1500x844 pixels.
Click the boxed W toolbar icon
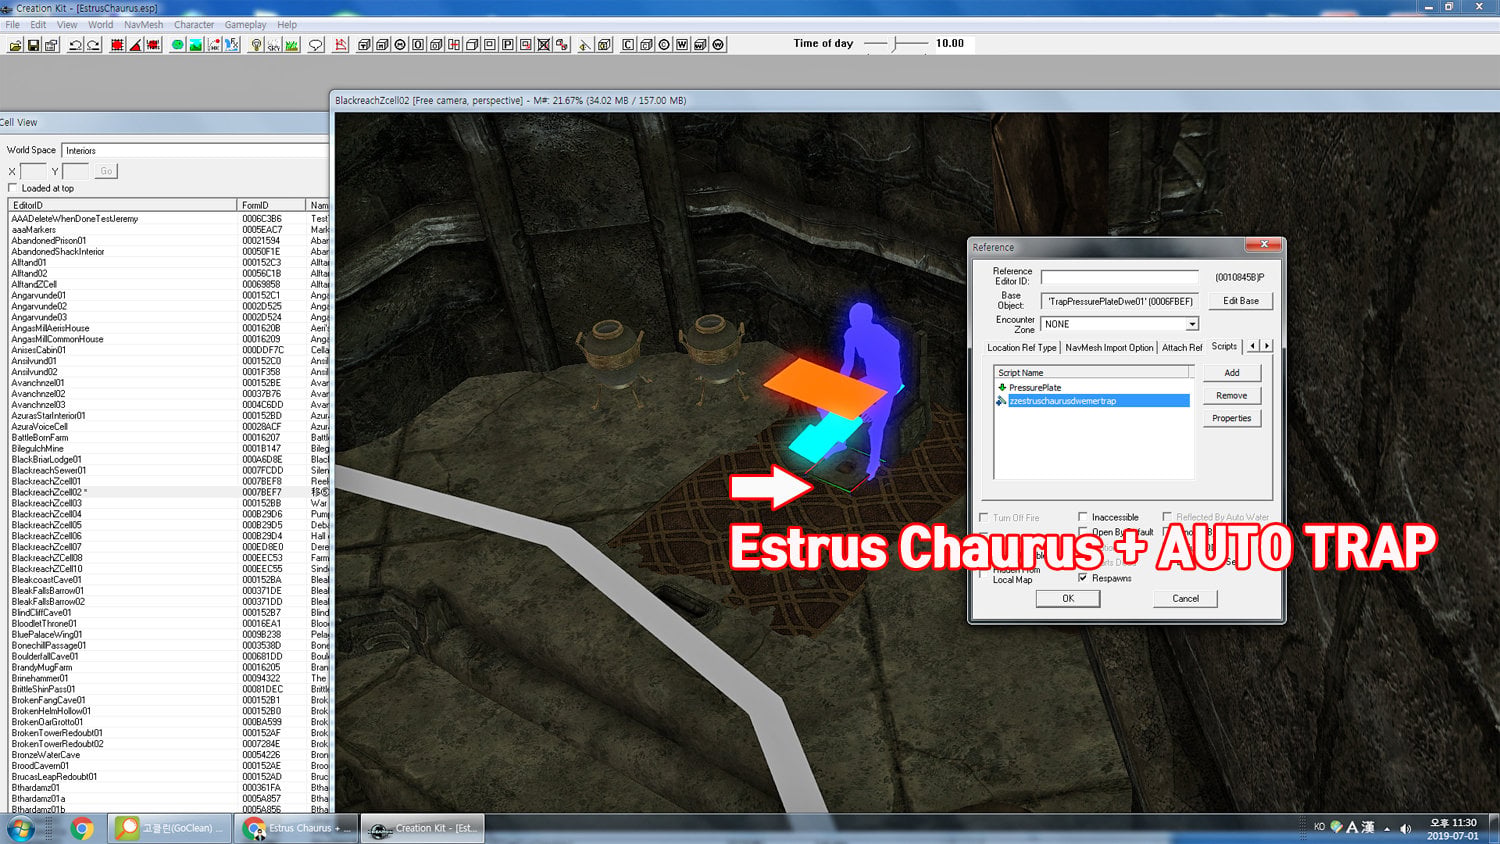682,45
